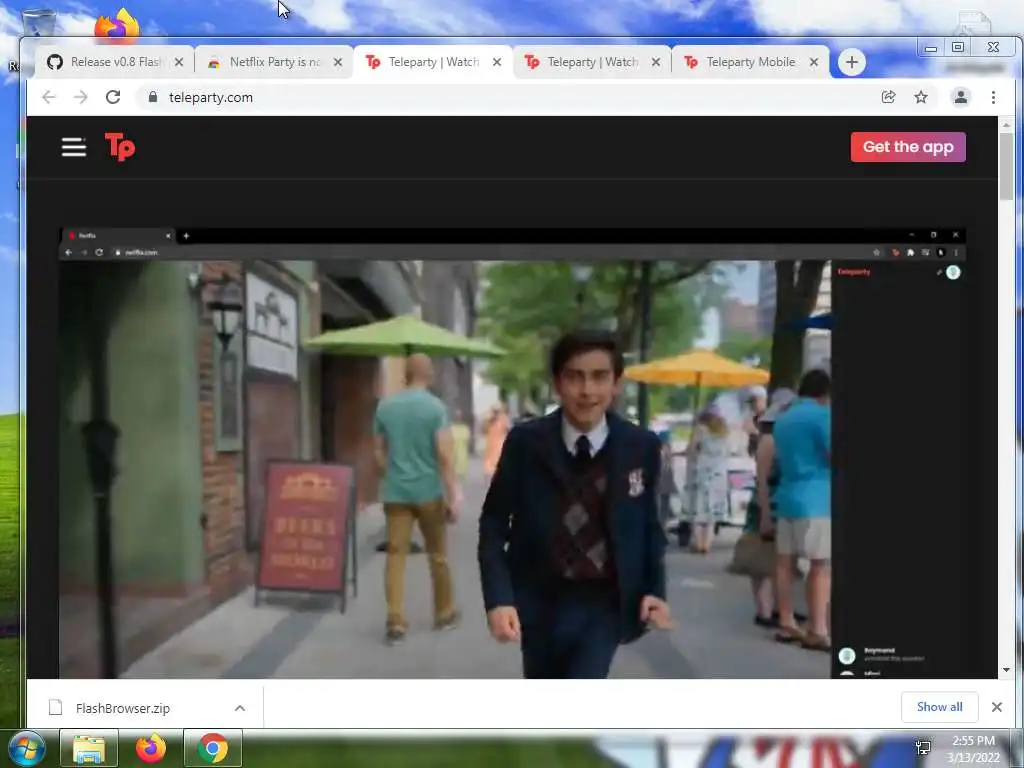Reload the teleparty.com page

(113, 97)
